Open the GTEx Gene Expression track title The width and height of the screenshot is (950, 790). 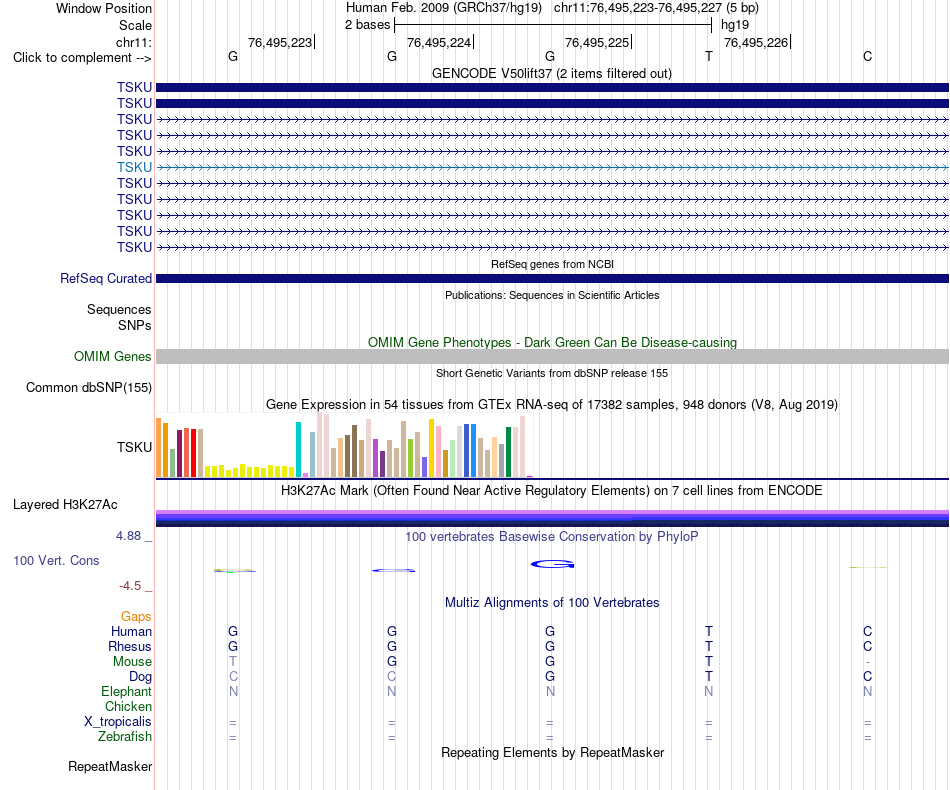pyautogui.click(x=552, y=404)
